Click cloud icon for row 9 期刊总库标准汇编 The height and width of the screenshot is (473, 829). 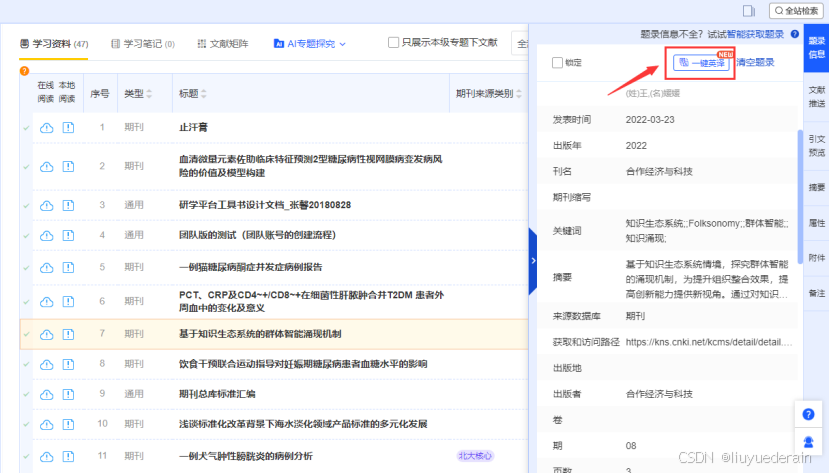pyautogui.click(x=47, y=394)
